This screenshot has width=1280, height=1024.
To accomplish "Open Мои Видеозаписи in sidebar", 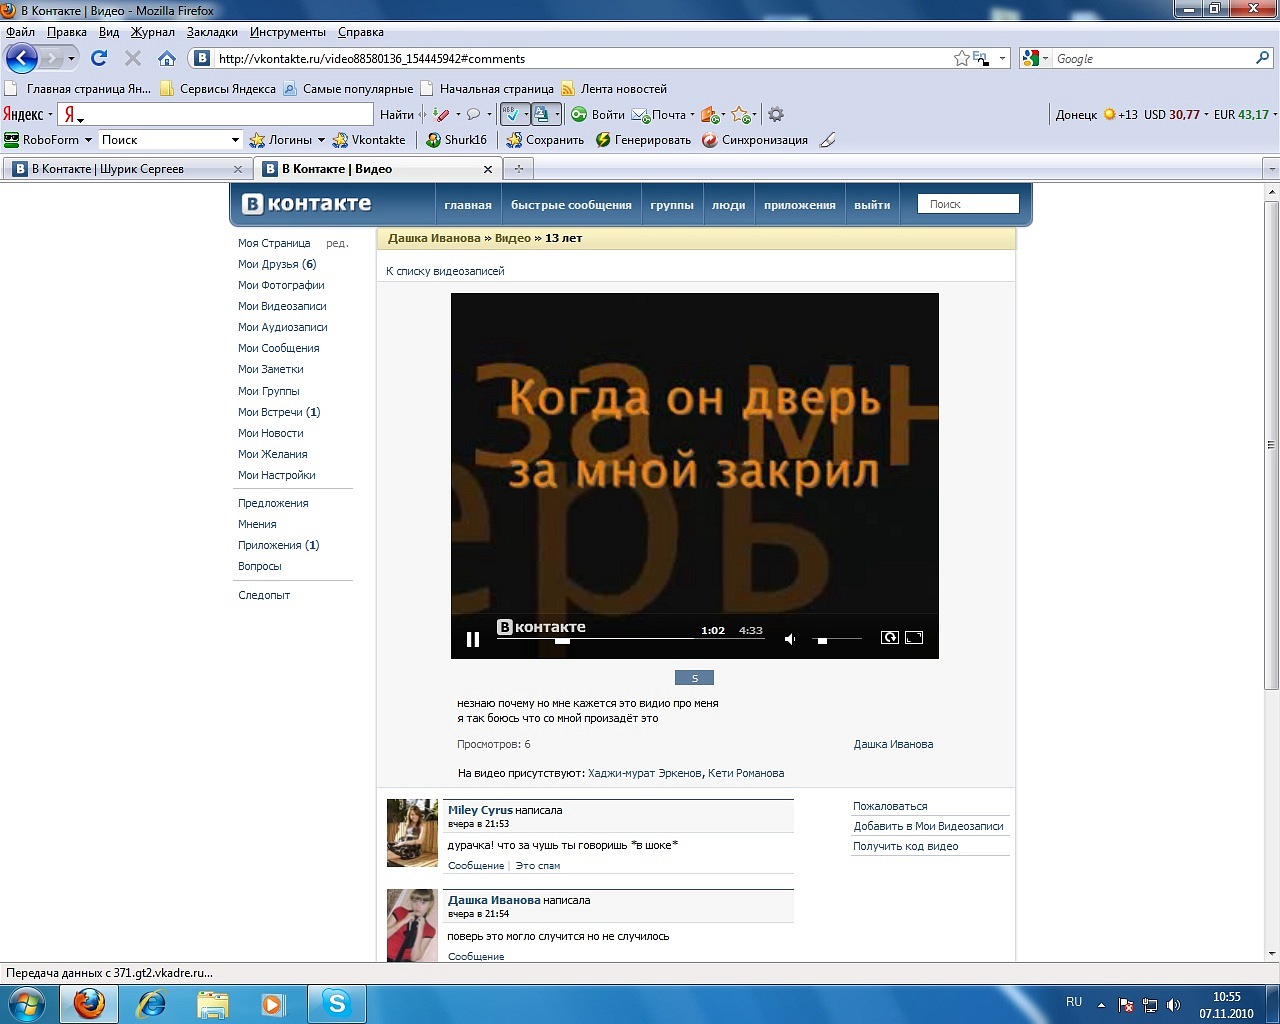I will (282, 306).
